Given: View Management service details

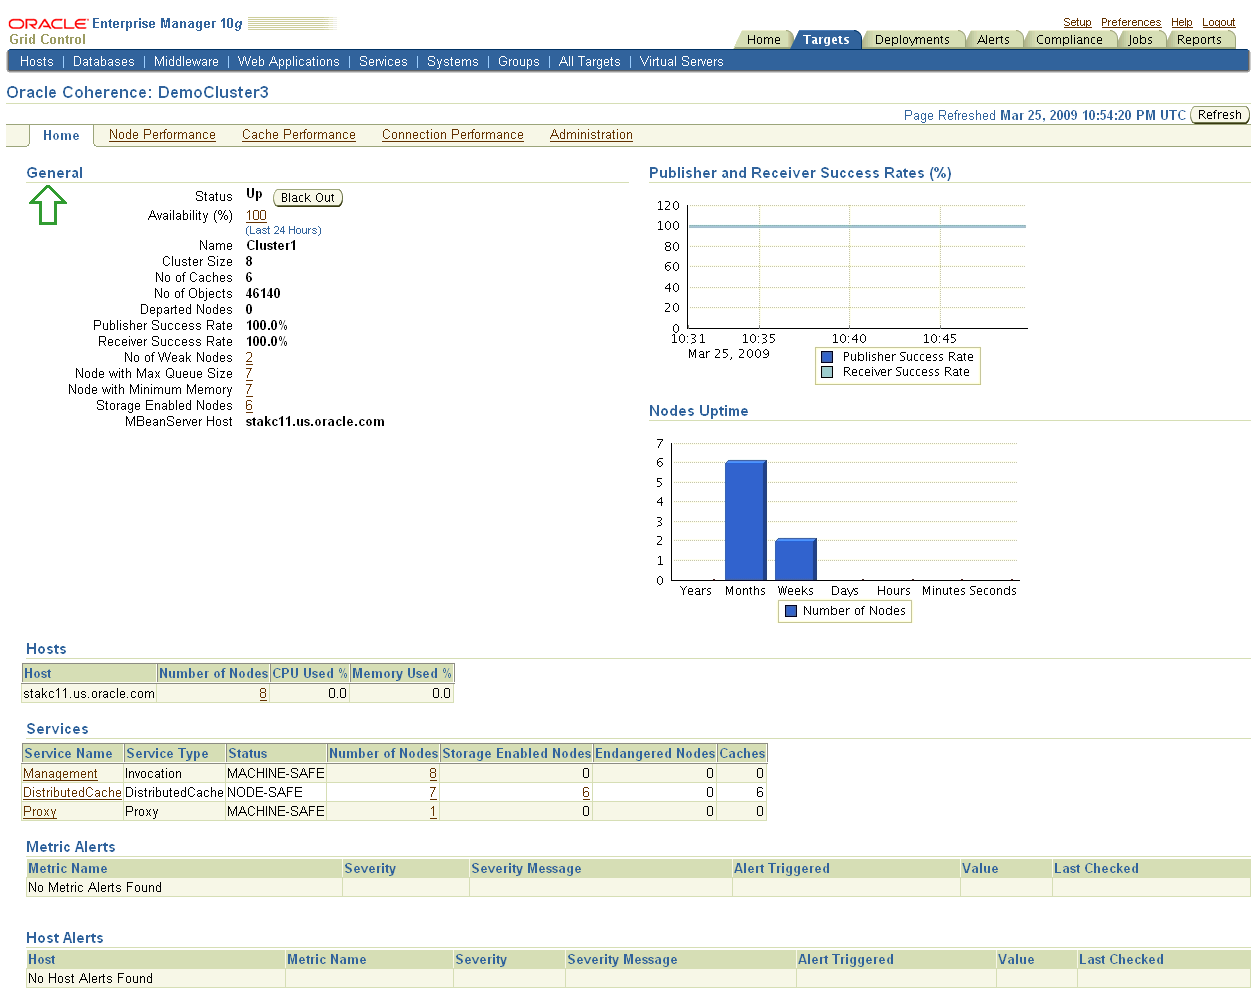Looking at the screenshot, I should 60,773.
